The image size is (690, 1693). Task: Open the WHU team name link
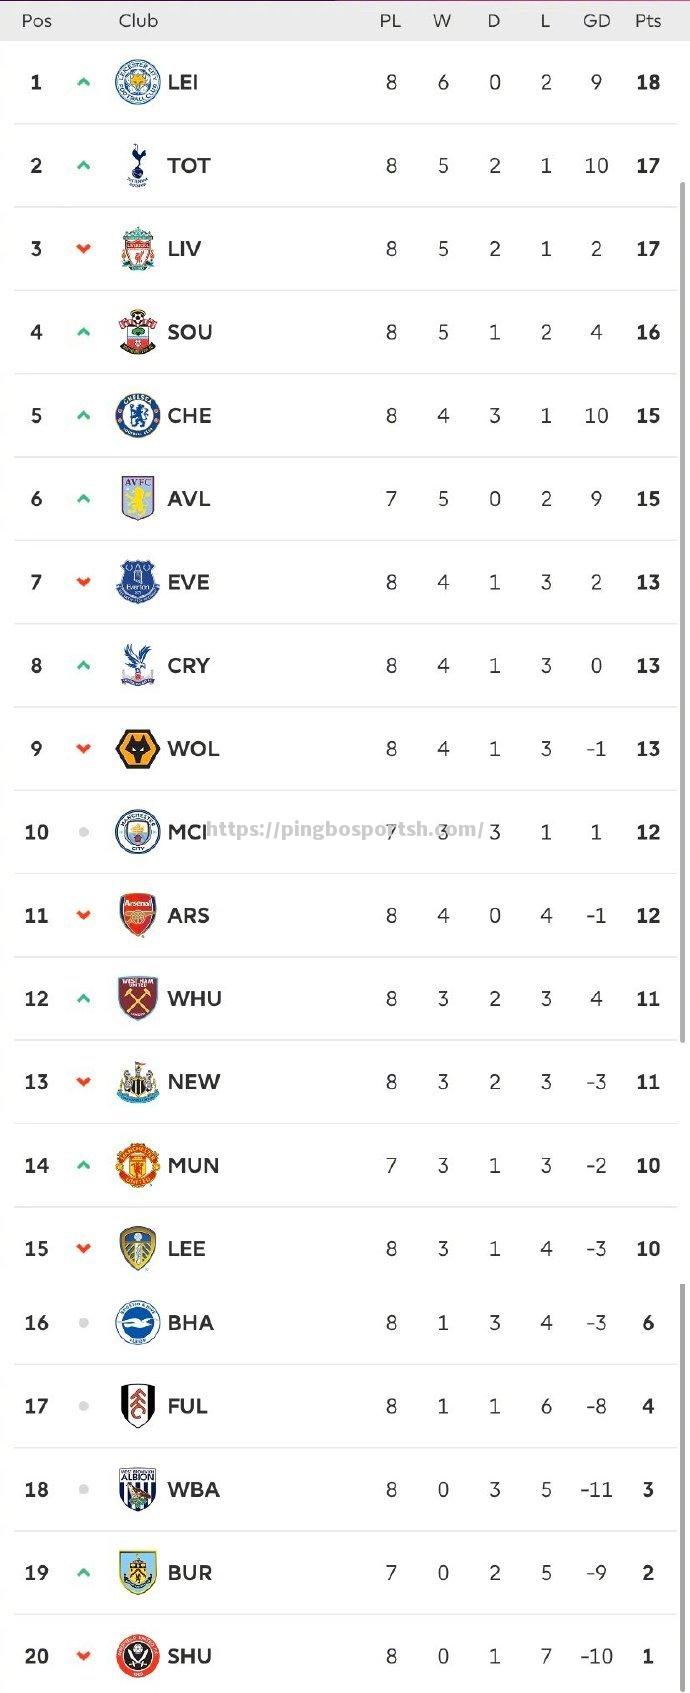(x=195, y=998)
